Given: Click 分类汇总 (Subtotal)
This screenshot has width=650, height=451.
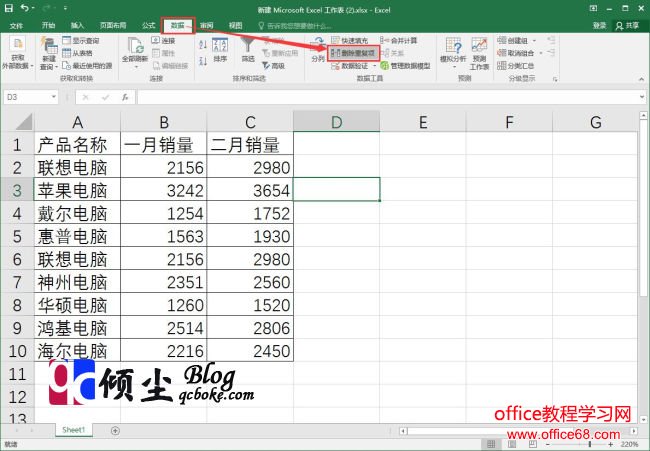Looking at the screenshot, I should click(x=516, y=65).
